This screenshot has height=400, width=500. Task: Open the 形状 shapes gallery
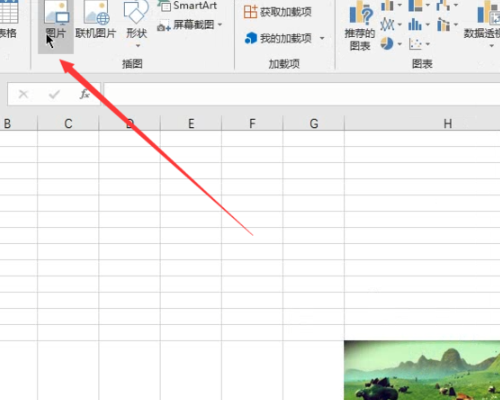pyautogui.click(x=136, y=20)
